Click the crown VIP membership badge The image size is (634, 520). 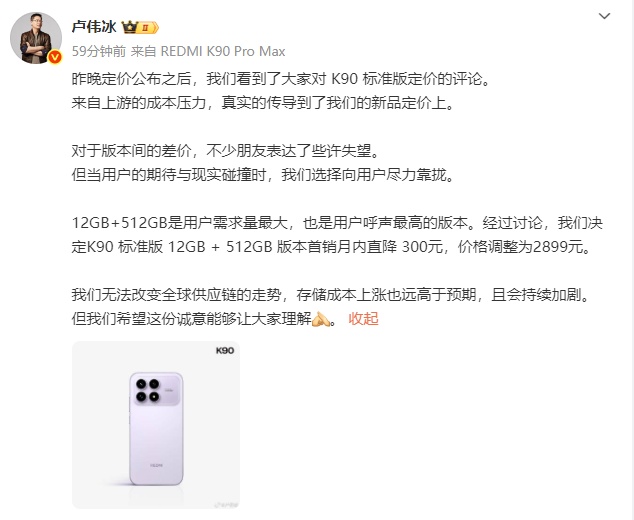coord(140,27)
